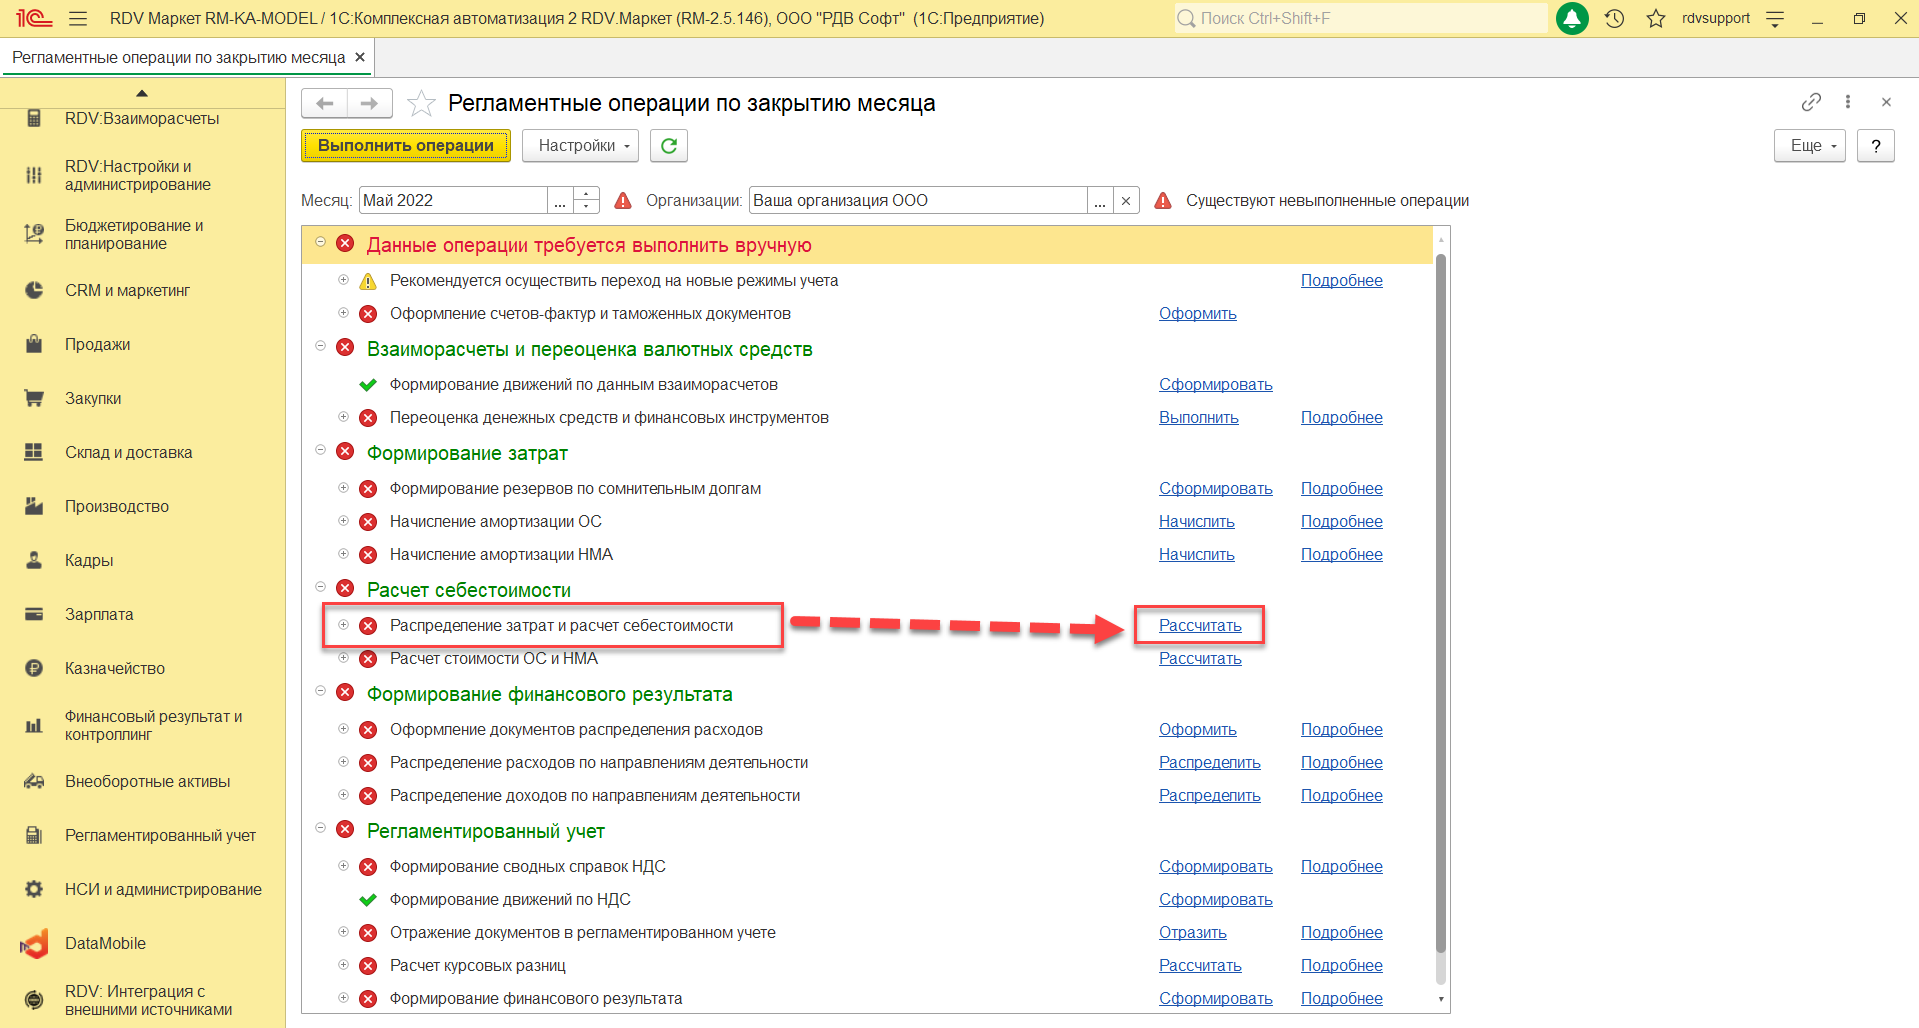Image resolution: width=1919 pixels, height=1028 pixels.
Task: Open the history clock icon
Action: pos(1614,19)
